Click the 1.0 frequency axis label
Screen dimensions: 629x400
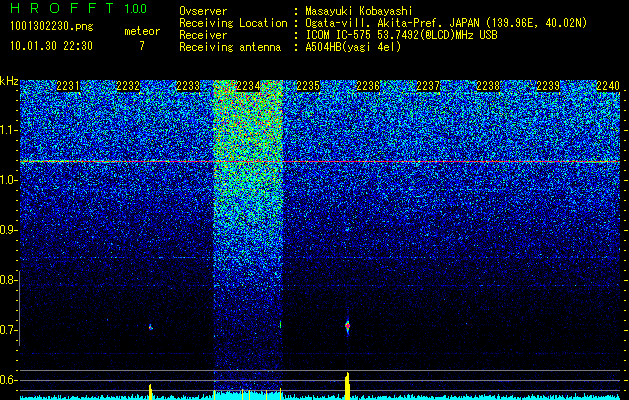(7, 180)
